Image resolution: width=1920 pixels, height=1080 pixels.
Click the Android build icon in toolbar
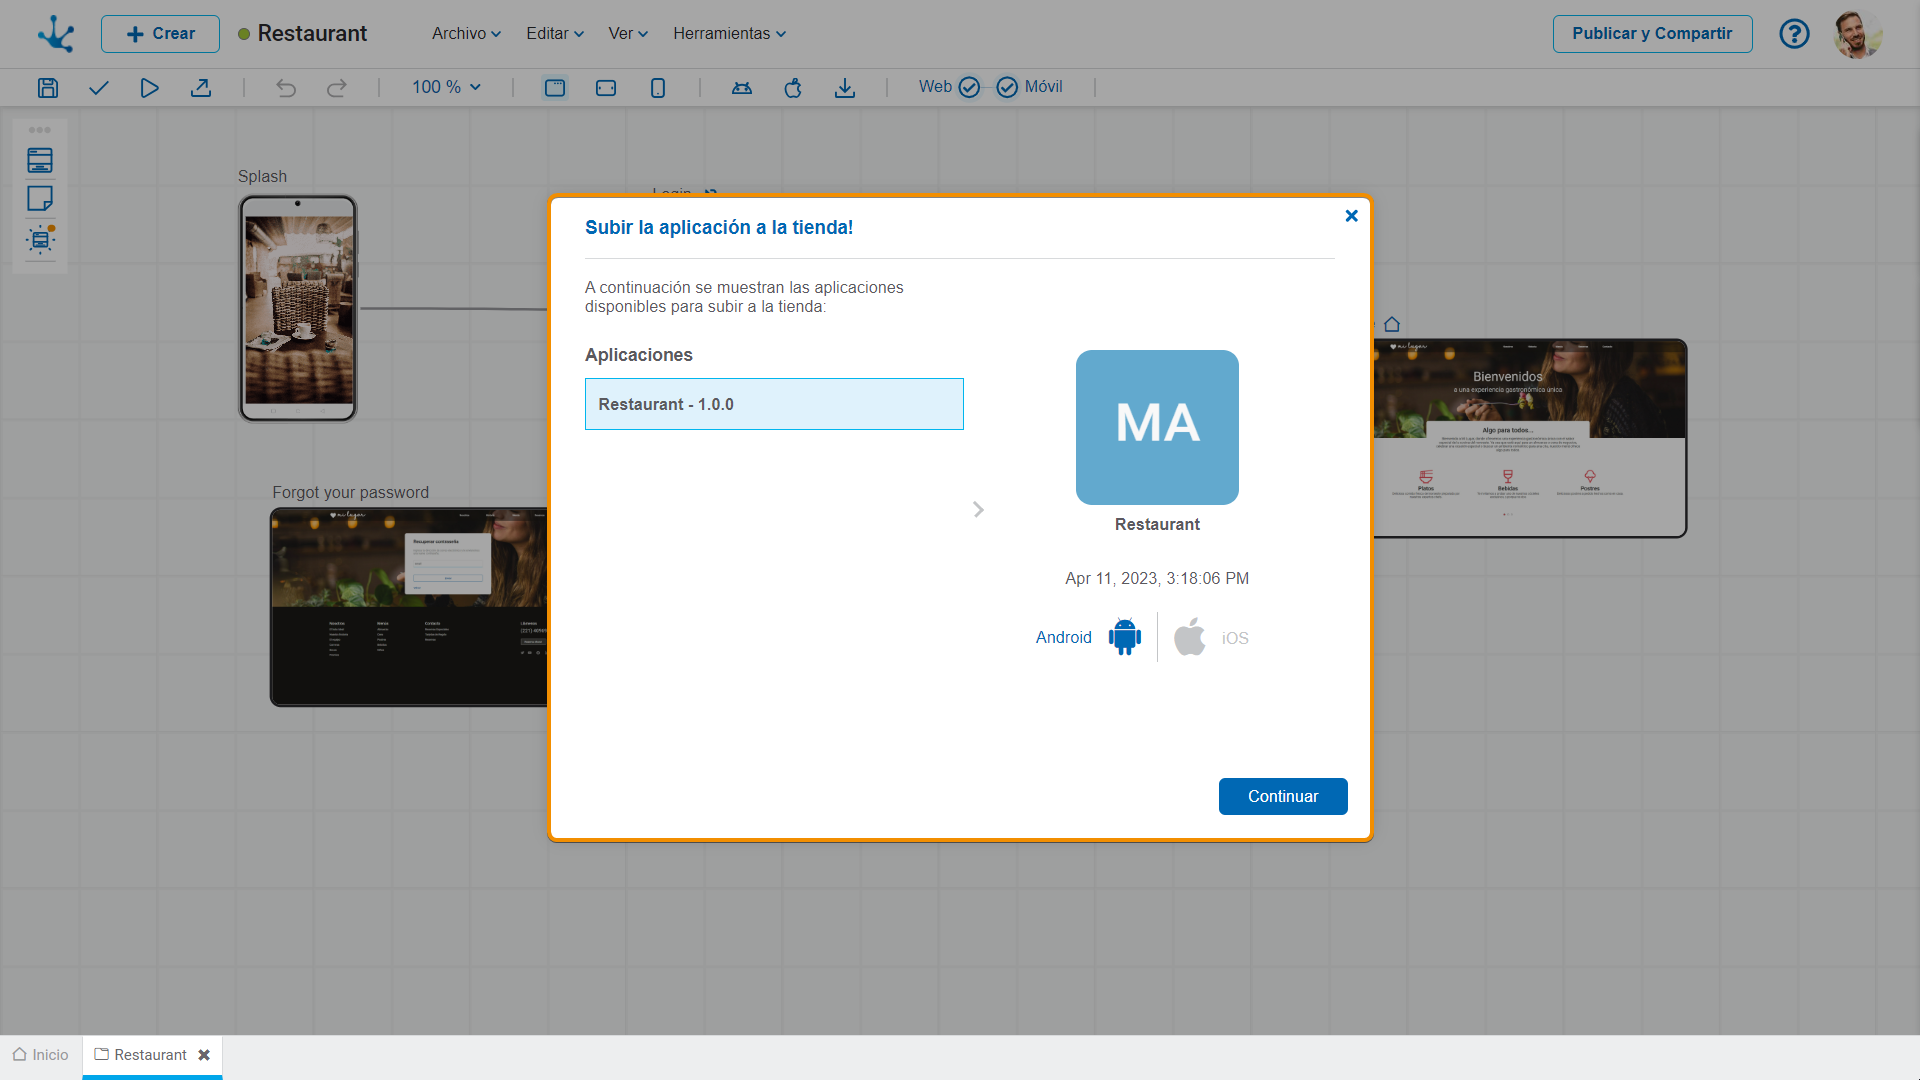click(741, 88)
